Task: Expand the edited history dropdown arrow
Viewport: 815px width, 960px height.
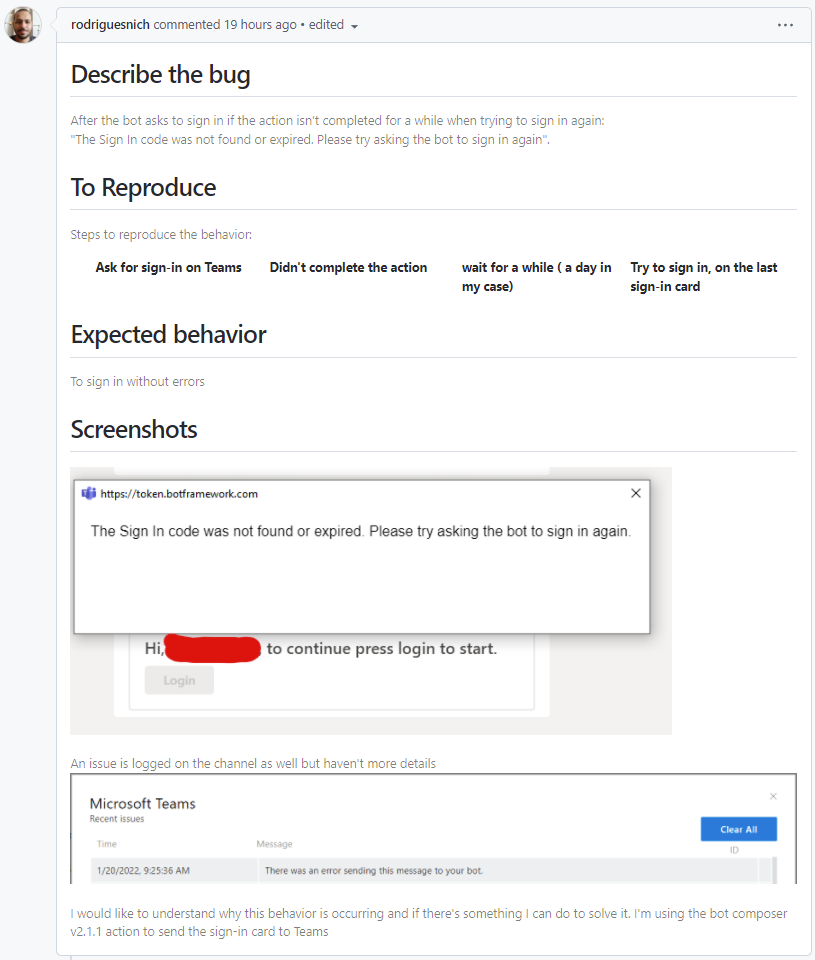Action: pyautogui.click(x=355, y=26)
